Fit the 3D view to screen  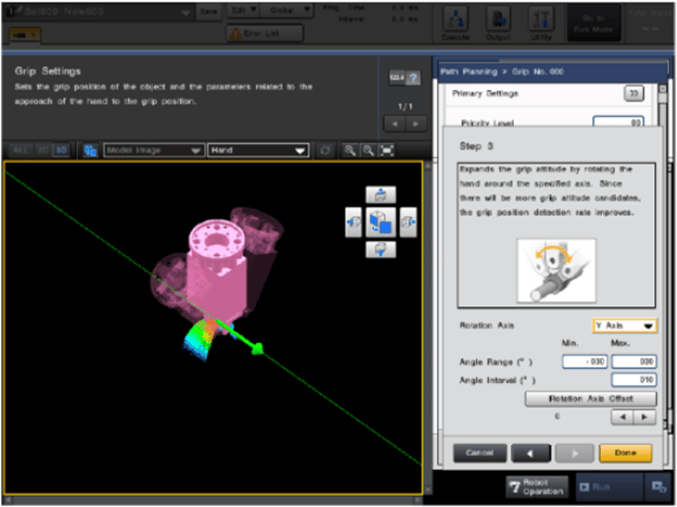(x=386, y=150)
